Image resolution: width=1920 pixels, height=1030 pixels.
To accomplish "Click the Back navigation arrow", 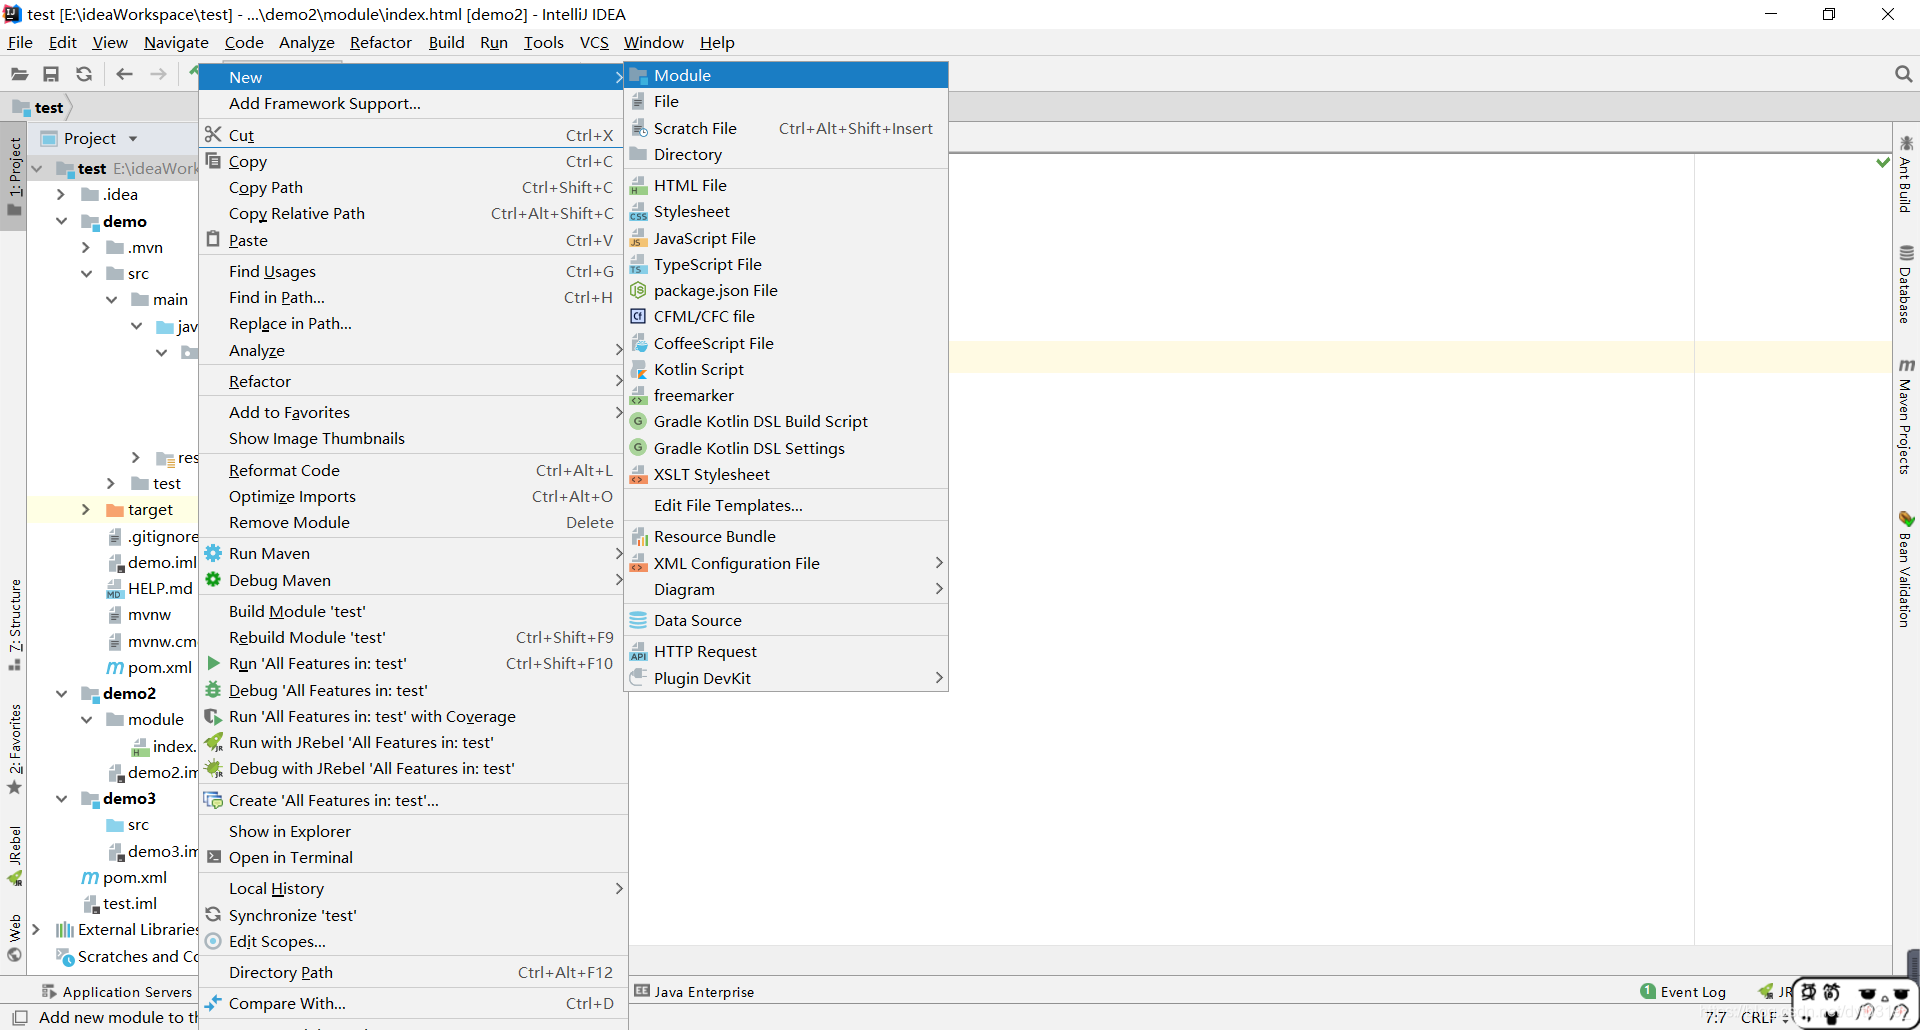I will [124, 74].
